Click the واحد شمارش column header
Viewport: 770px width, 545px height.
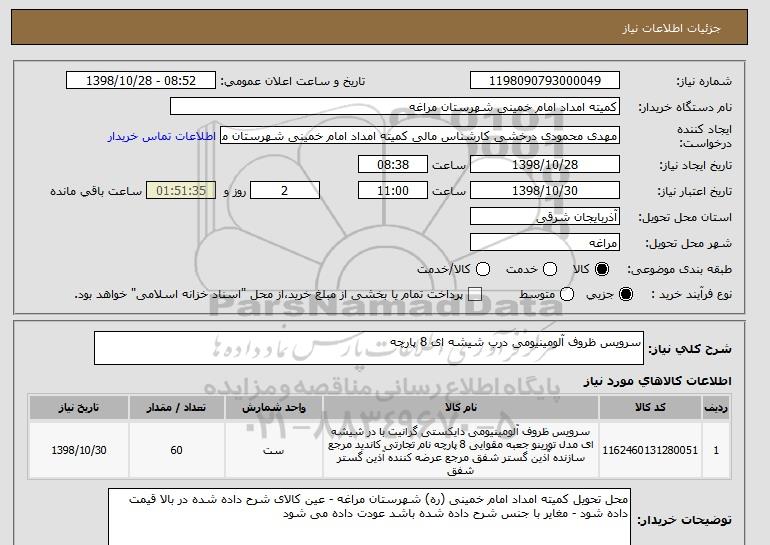click(x=274, y=408)
